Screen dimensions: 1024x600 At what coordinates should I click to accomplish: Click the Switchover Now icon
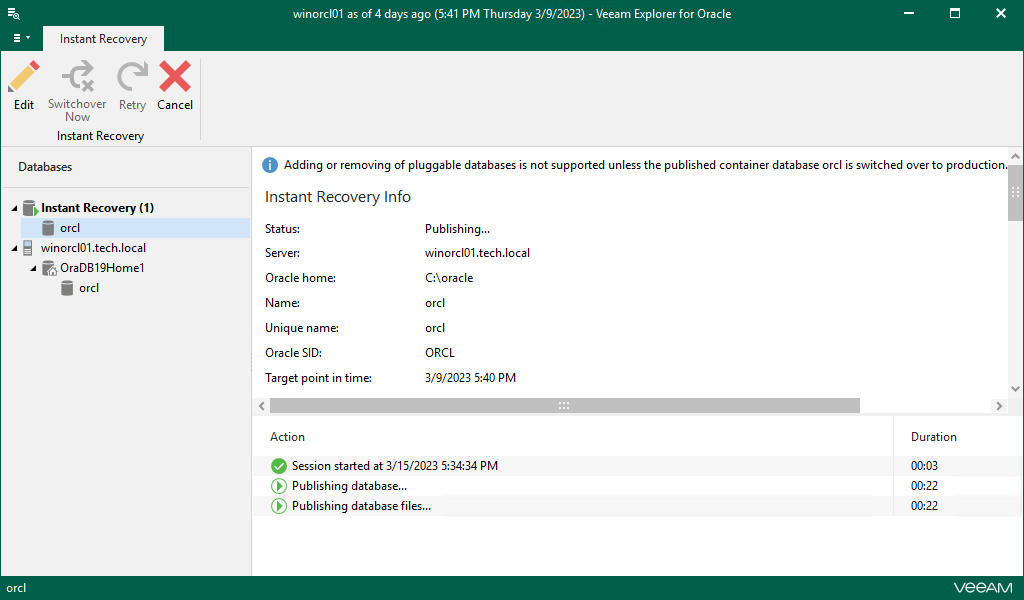point(78,76)
